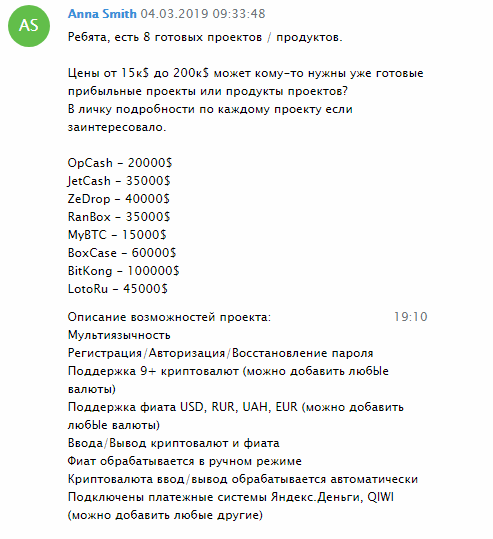Select the OpCash – 20000$ line
This screenshot has width=493, height=539.
tap(120, 163)
